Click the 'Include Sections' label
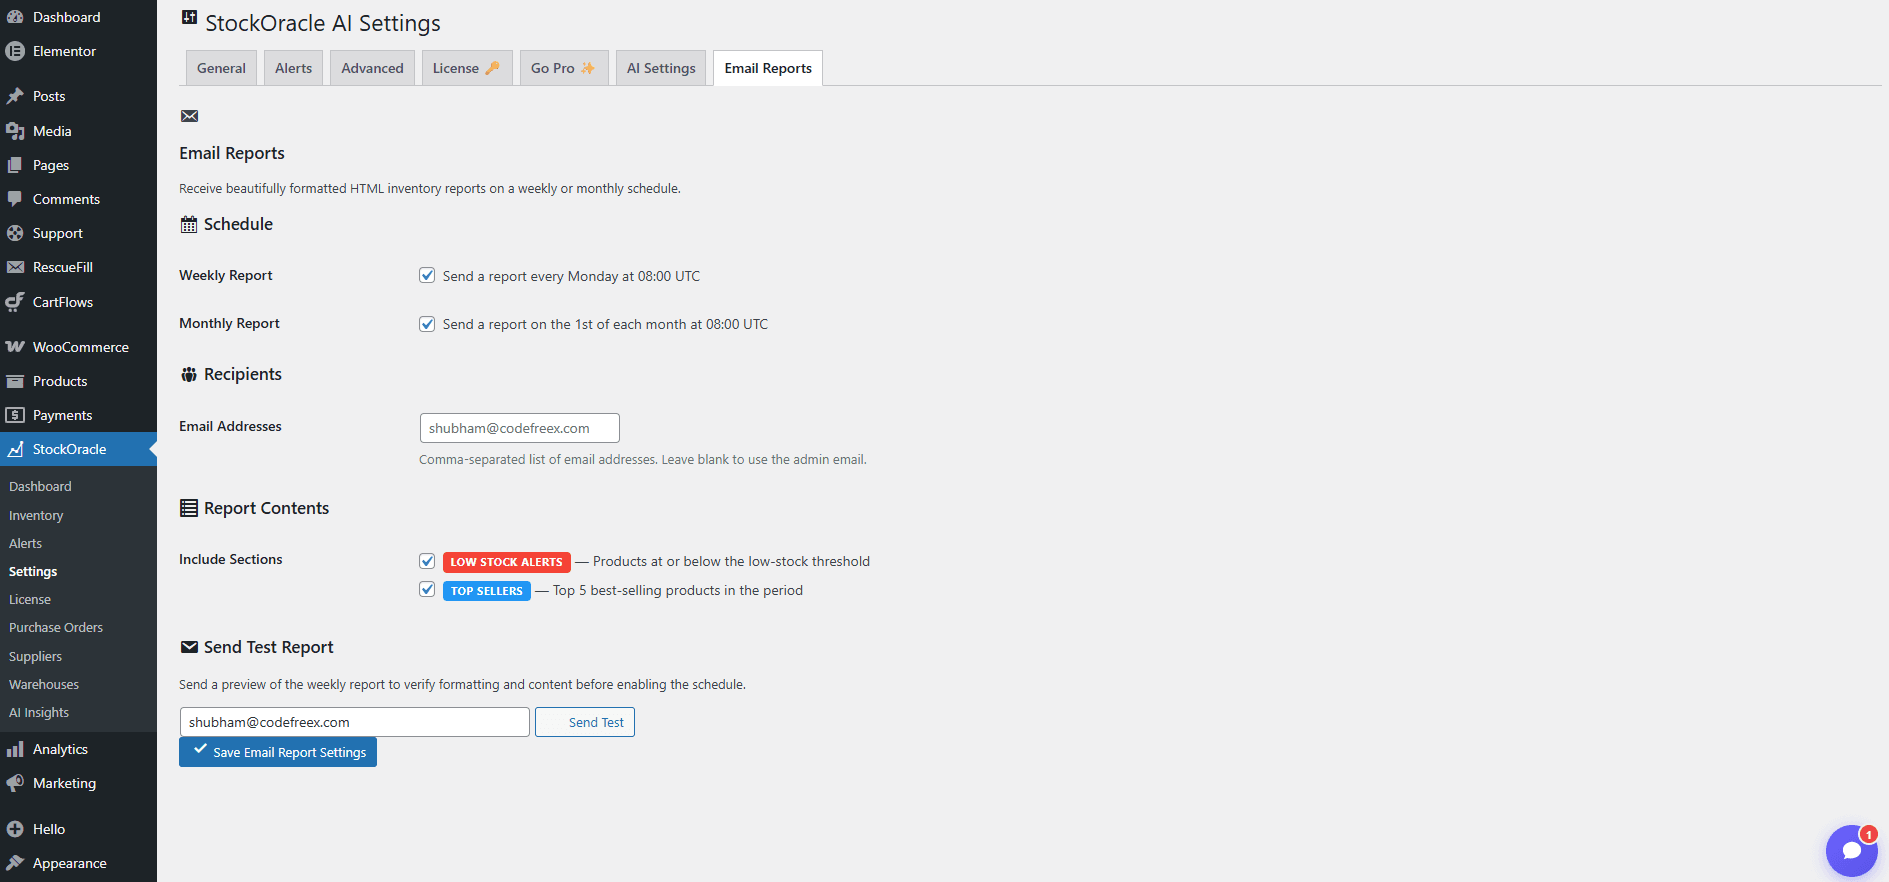Screen dimensions: 1889x882 point(231,559)
